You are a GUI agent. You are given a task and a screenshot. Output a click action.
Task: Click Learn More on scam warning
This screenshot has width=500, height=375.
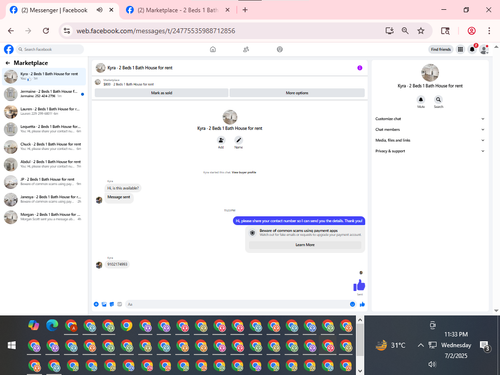pyautogui.click(x=305, y=245)
